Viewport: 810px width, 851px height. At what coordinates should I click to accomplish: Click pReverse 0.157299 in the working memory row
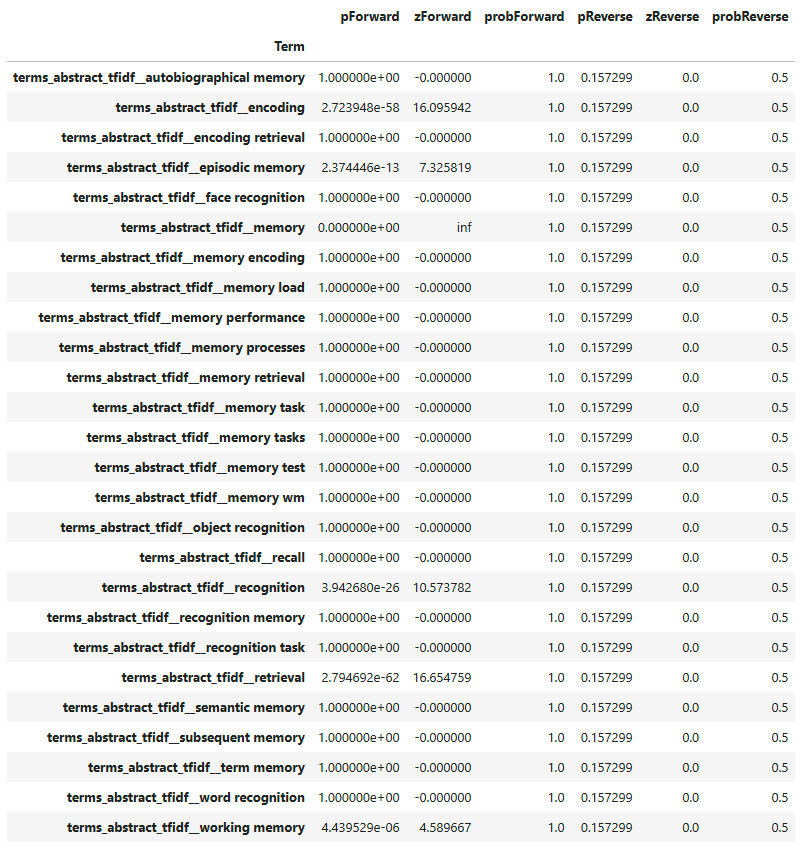[x=606, y=828]
